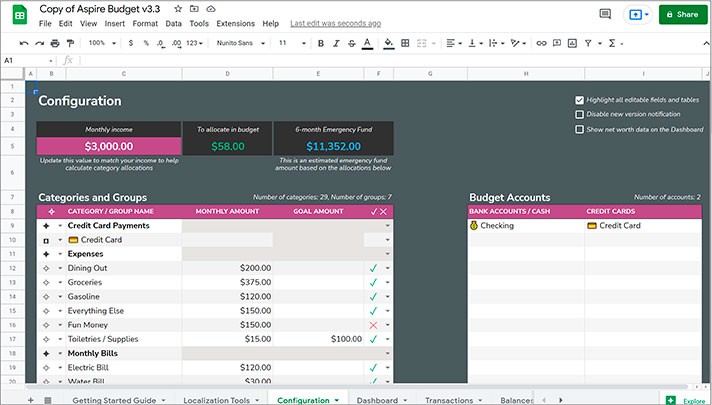Image resolution: width=712 pixels, height=405 pixels.
Task: Switch to the Transactions sheet tab
Action: (449, 400)
